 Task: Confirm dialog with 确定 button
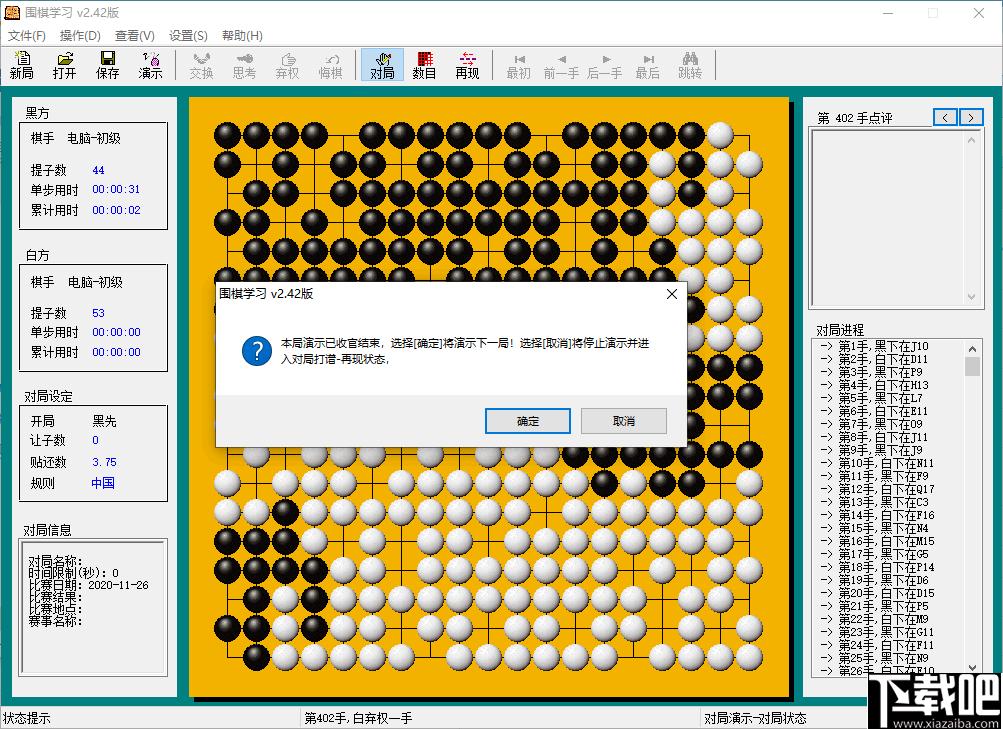pos(528,421)
